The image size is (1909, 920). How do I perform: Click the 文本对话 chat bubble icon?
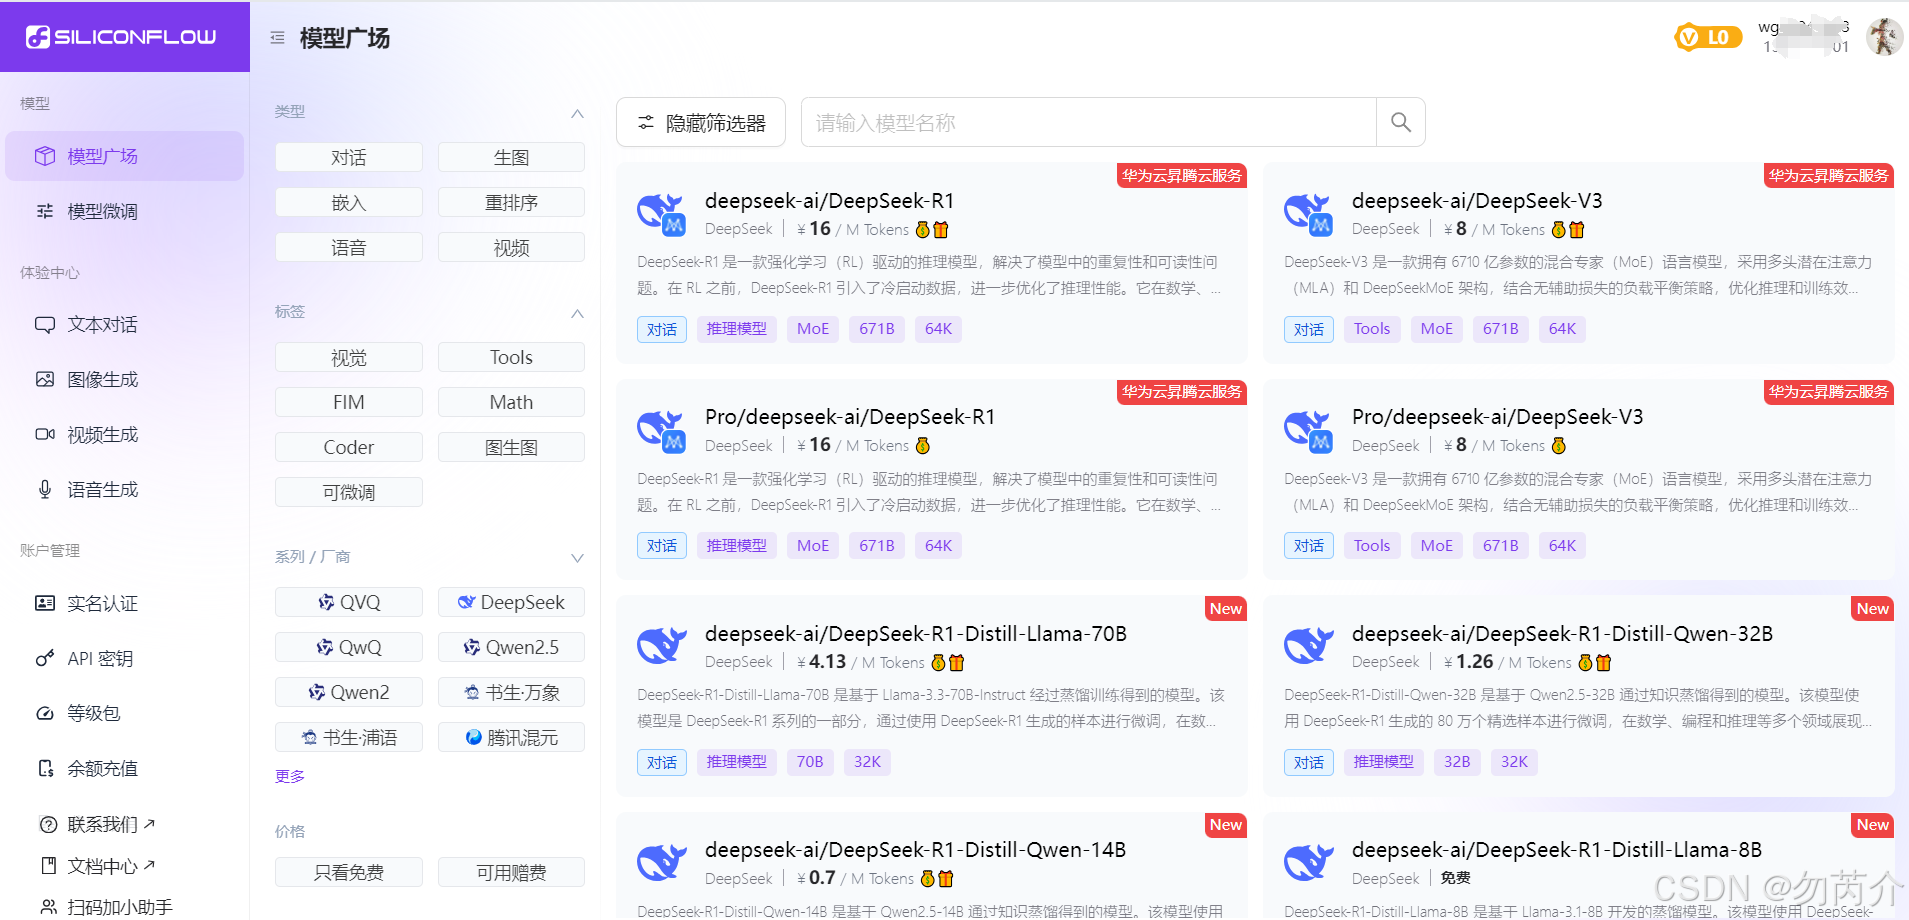coord(45,325)
